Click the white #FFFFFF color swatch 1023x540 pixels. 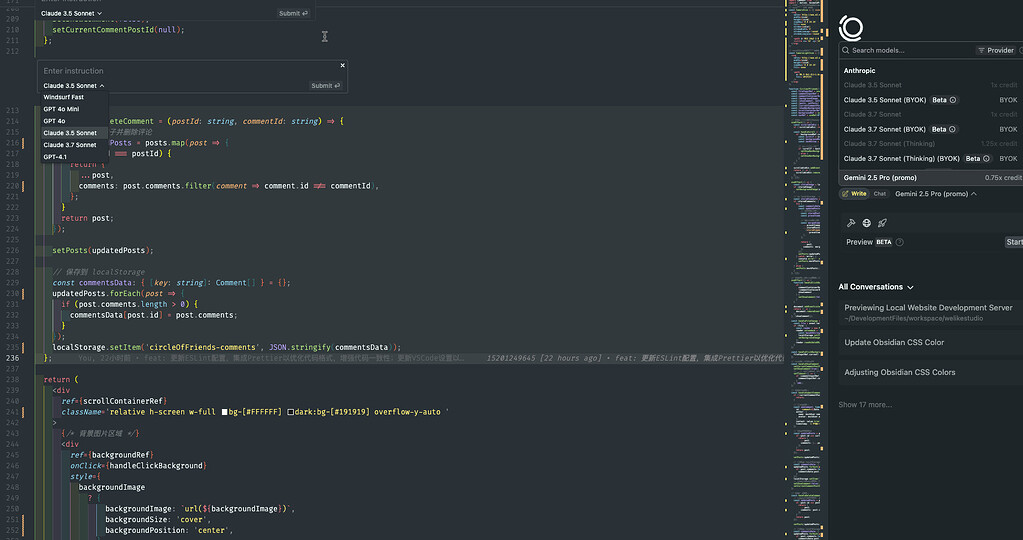[x=225, y=412]
